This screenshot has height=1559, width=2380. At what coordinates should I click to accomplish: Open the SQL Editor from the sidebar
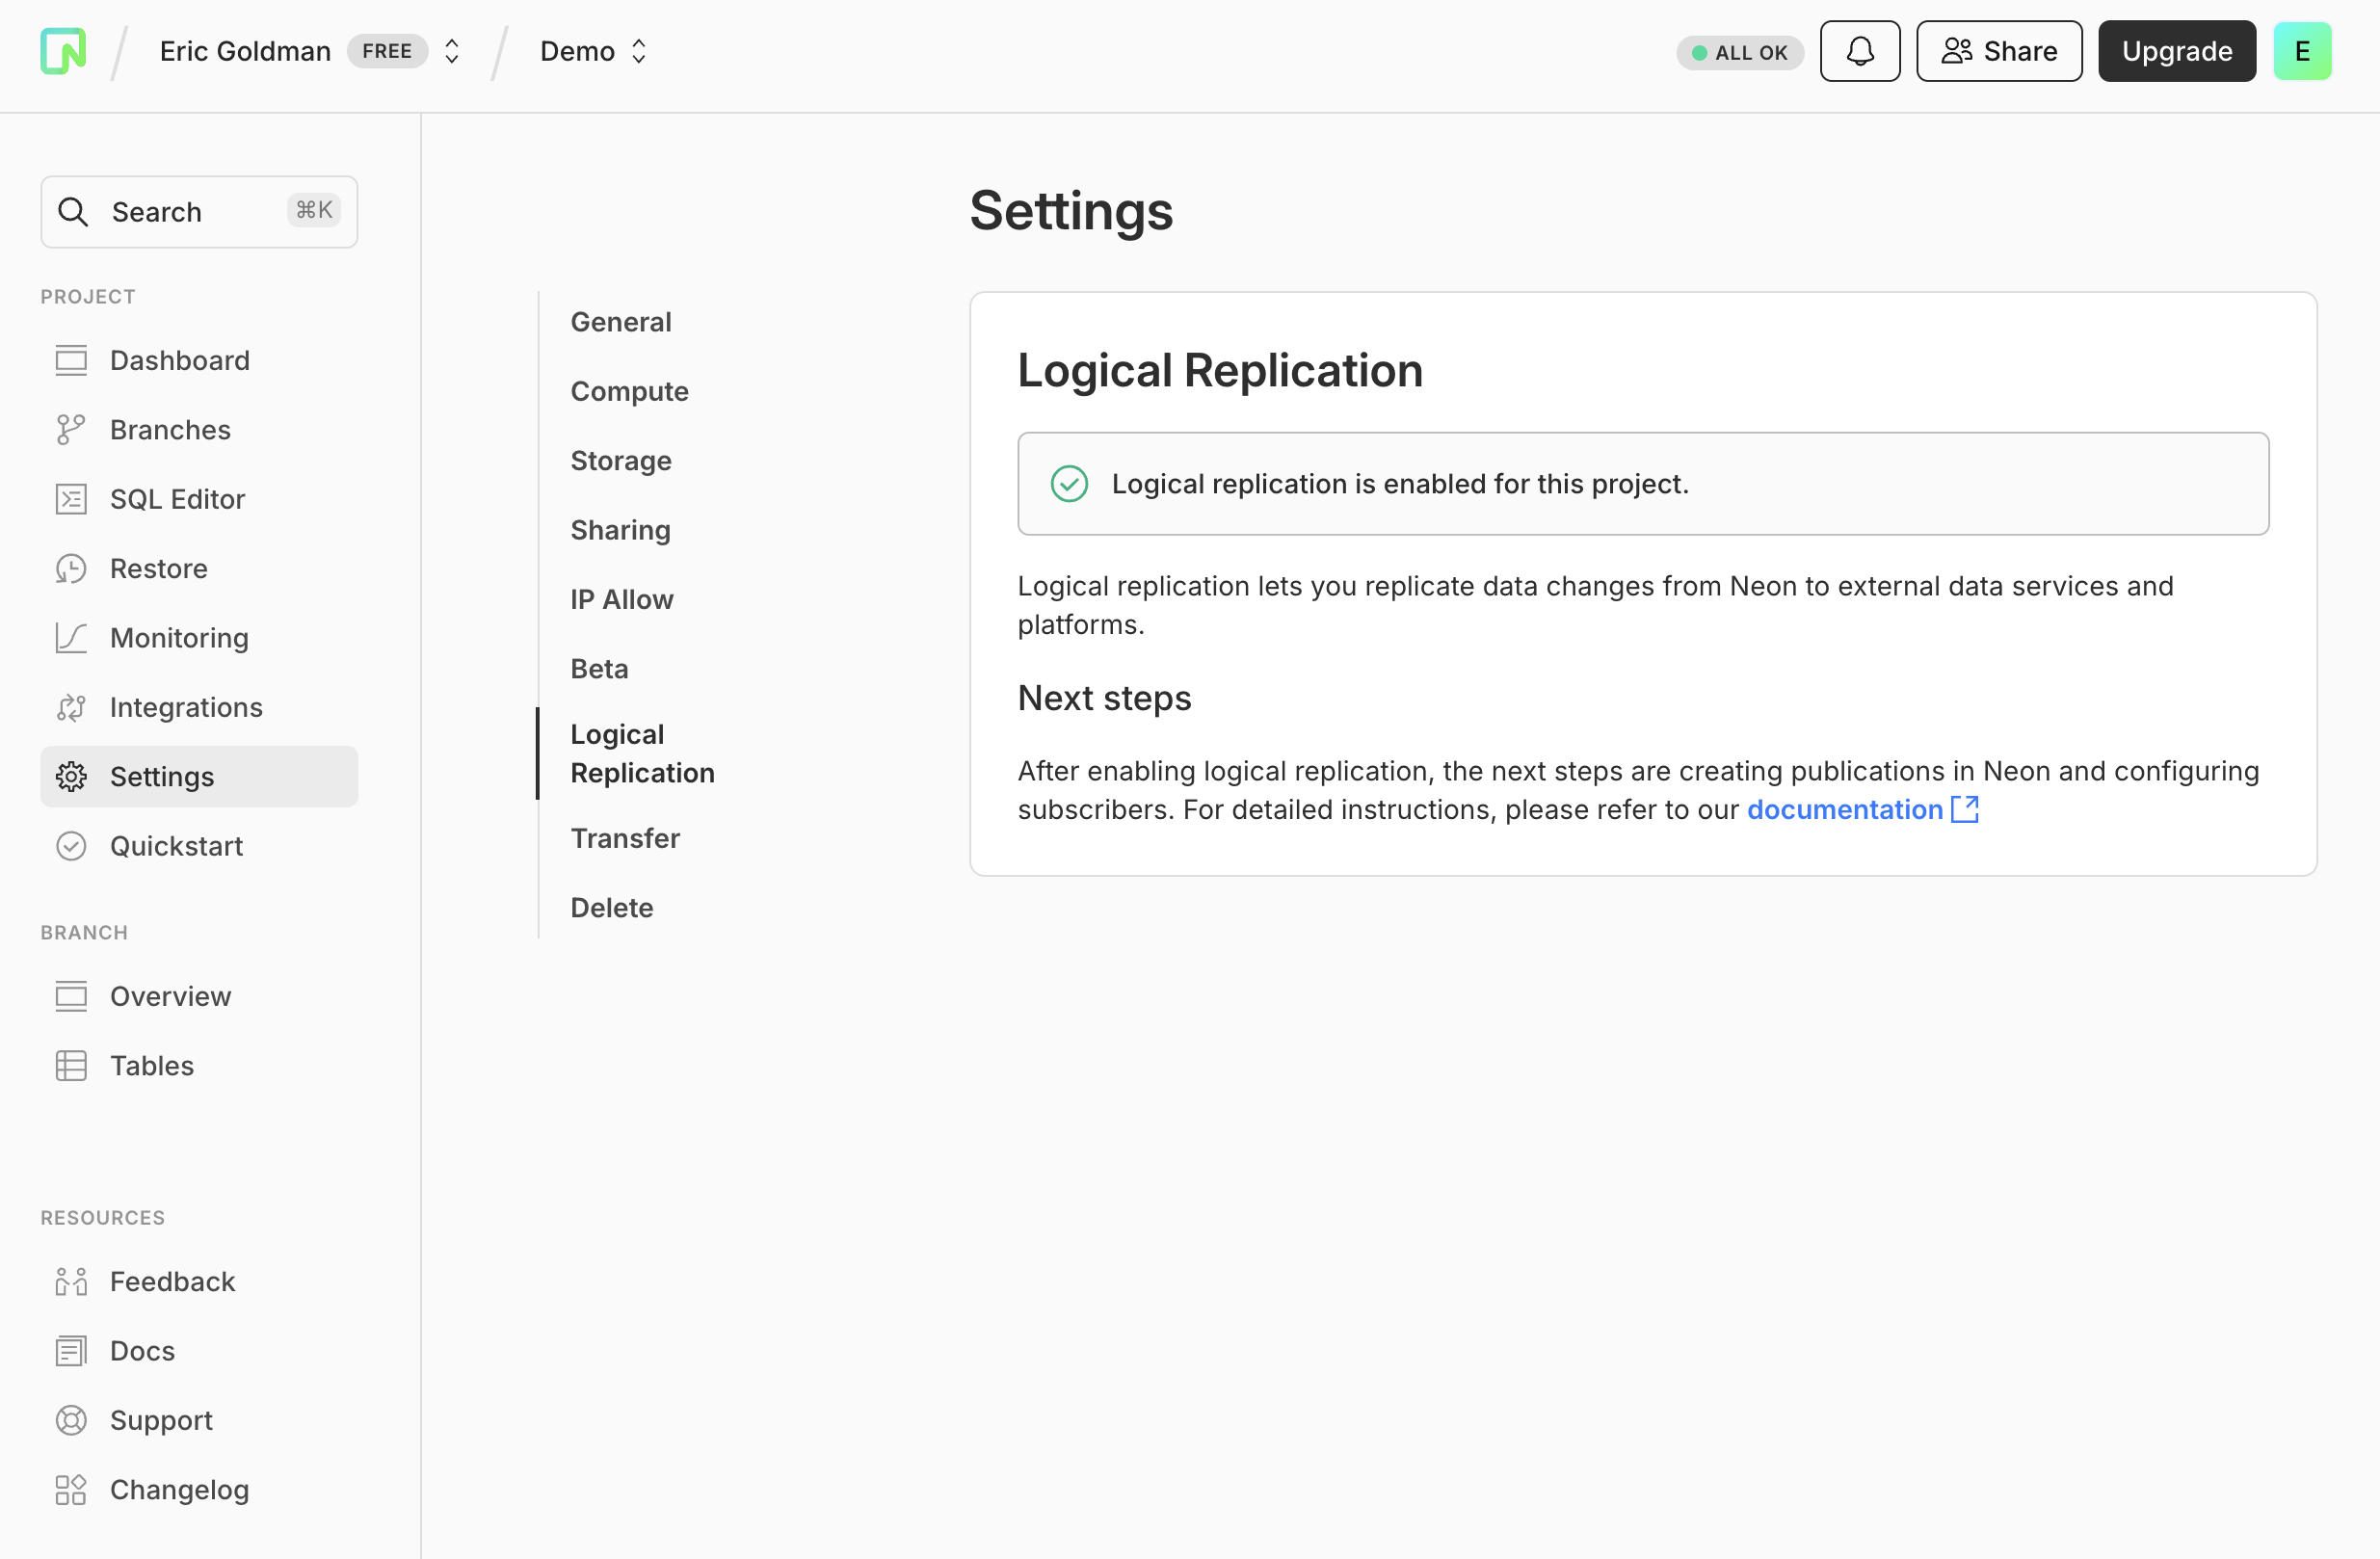[x=177, y=498]
